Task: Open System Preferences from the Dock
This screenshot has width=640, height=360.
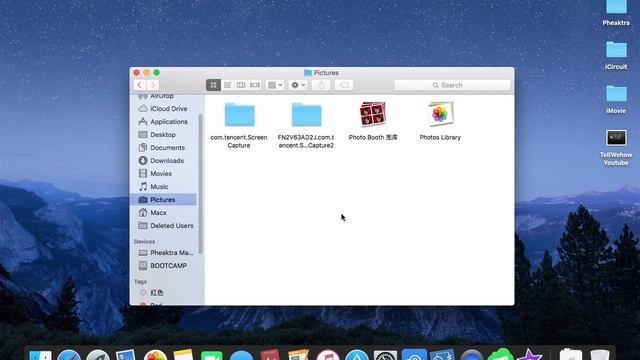Action: (x=385, y=355)
